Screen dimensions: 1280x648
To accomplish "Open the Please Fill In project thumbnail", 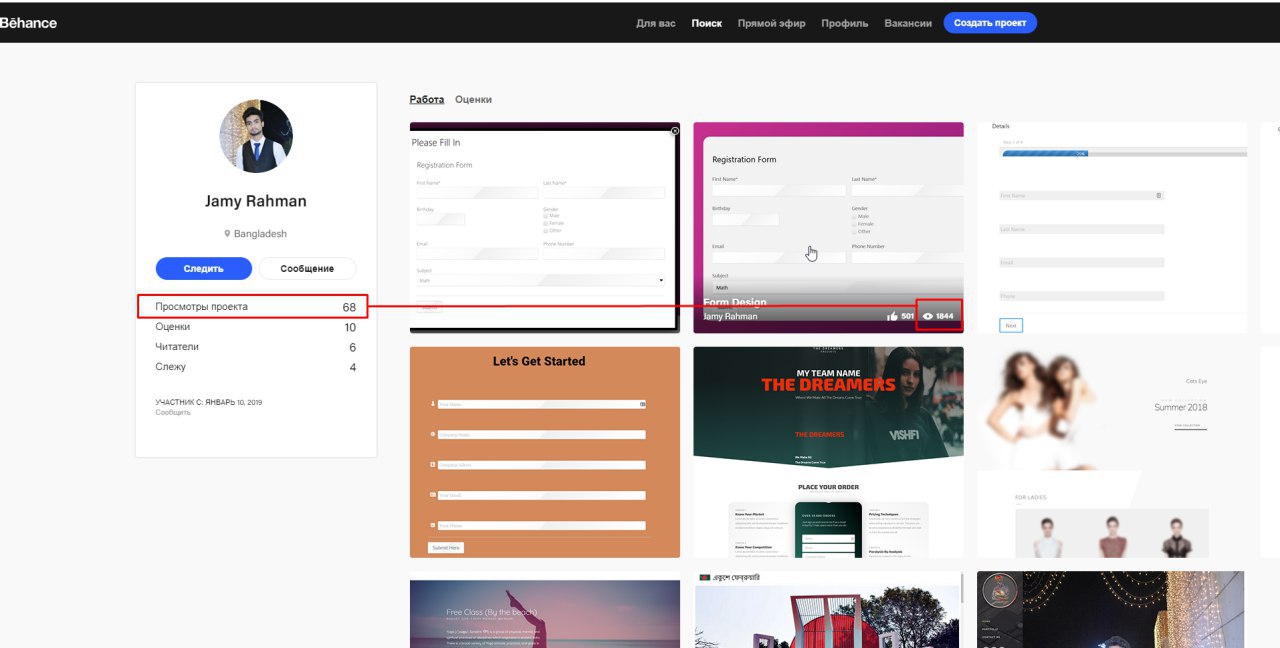I will click(x=545, y=228).
